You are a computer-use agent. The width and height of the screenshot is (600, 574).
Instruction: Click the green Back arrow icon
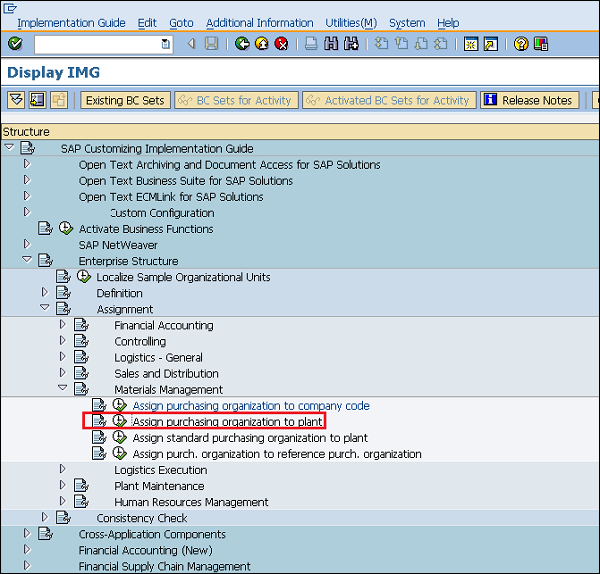tap(242, 44)
